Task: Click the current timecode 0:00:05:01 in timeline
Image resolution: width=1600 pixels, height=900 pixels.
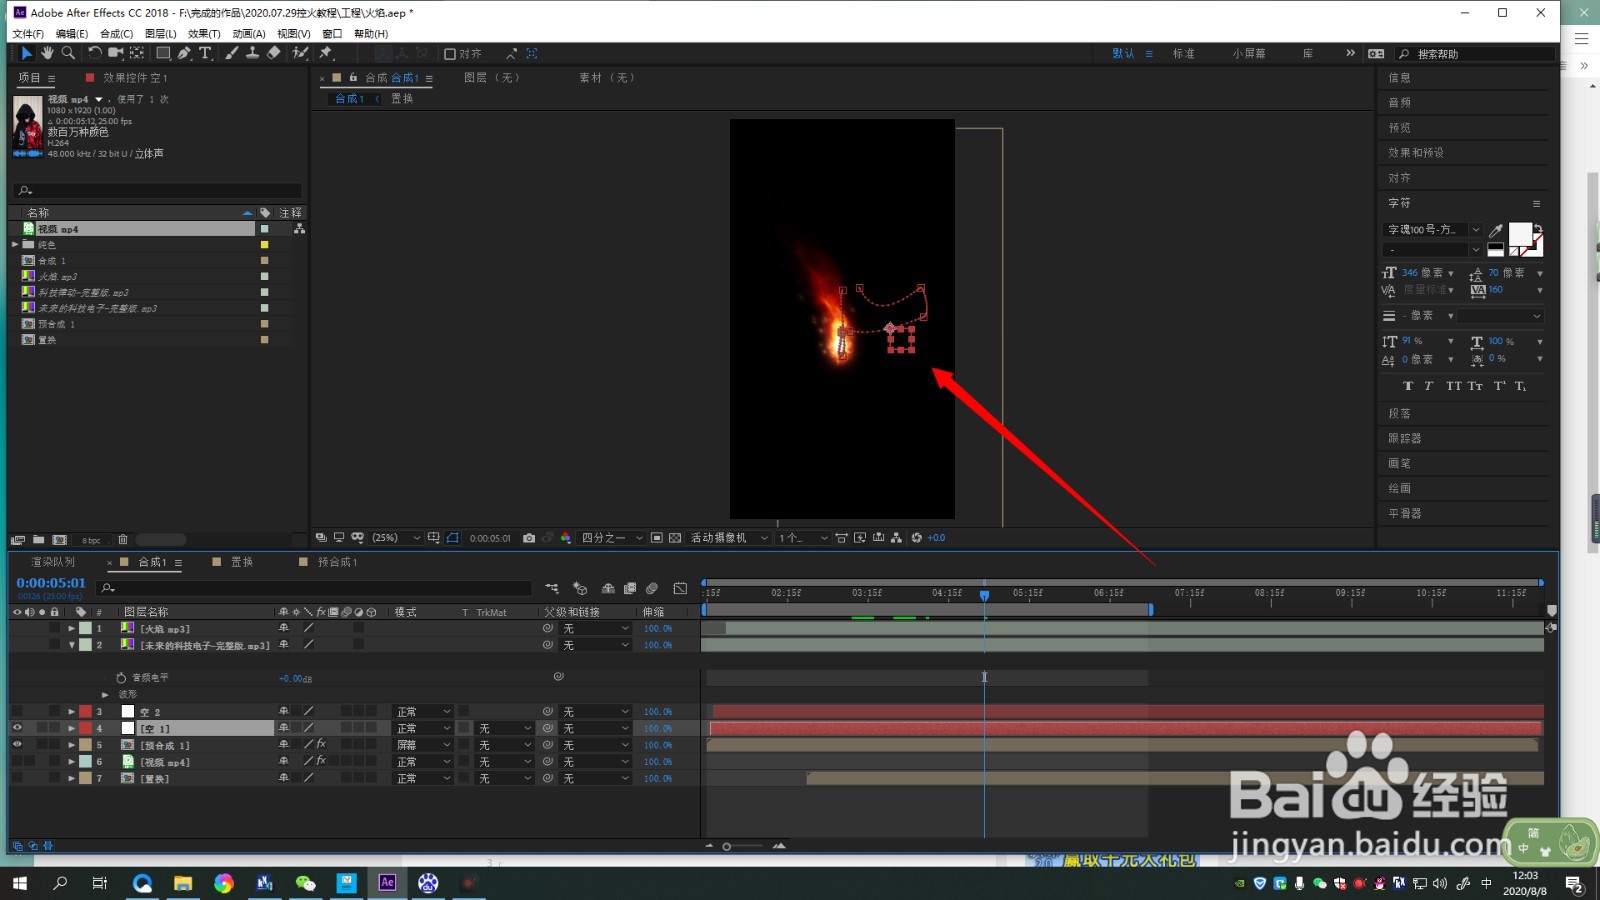Action: pyautogui.click(x=51, y=583)
